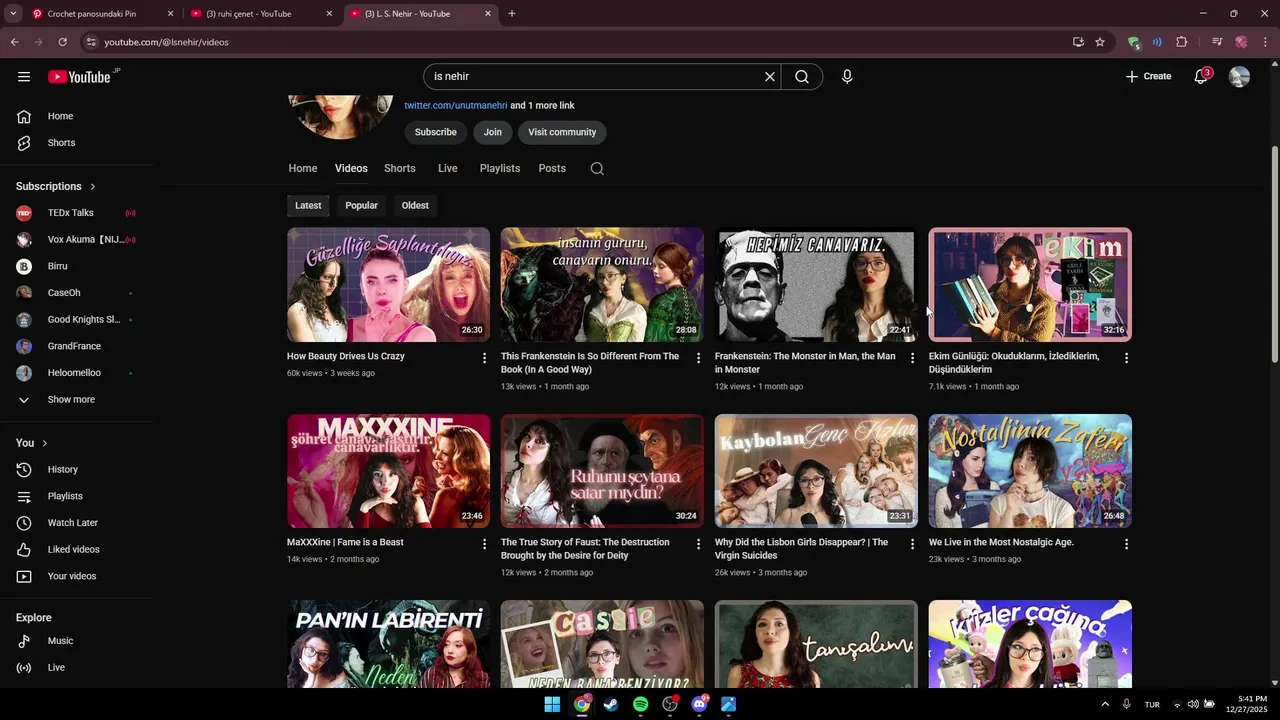Open the YouTube hamburger guide menu
Viewport: 1280px width, 720px height.
point(24,77)
